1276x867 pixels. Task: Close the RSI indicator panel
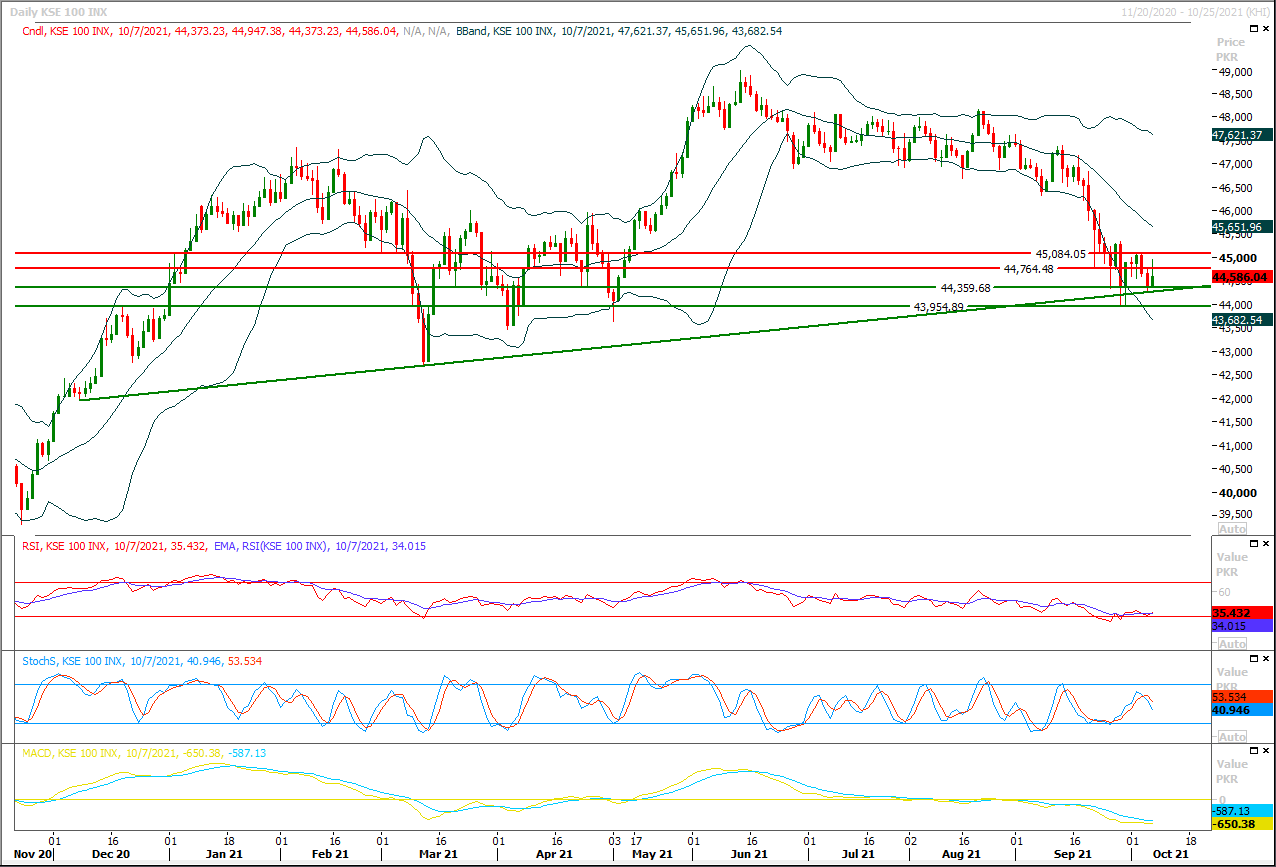pos(1267,543)
